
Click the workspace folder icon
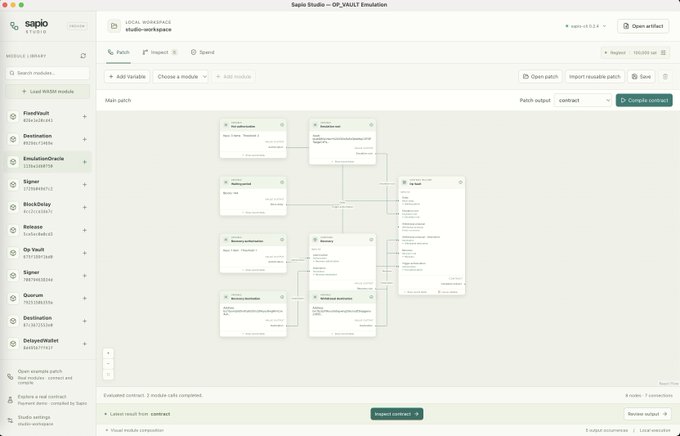pyautogui.click(x=114, y=26)
